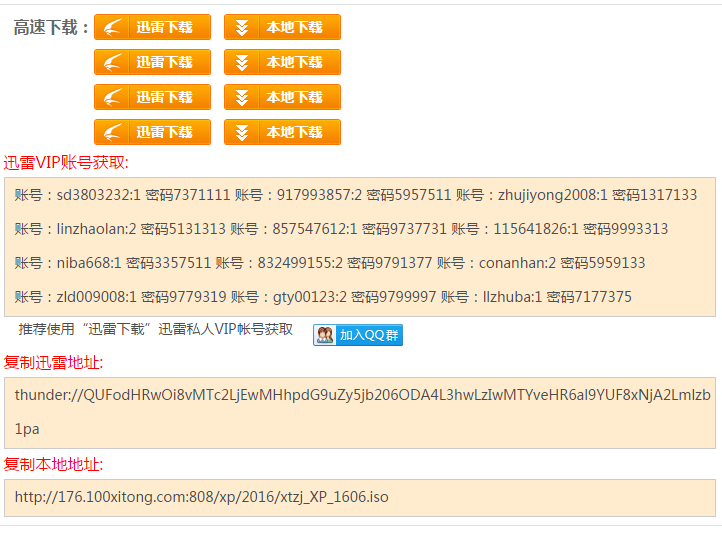Click the thunder:// address field
The image size is (722, 544).
pos(360,413)
